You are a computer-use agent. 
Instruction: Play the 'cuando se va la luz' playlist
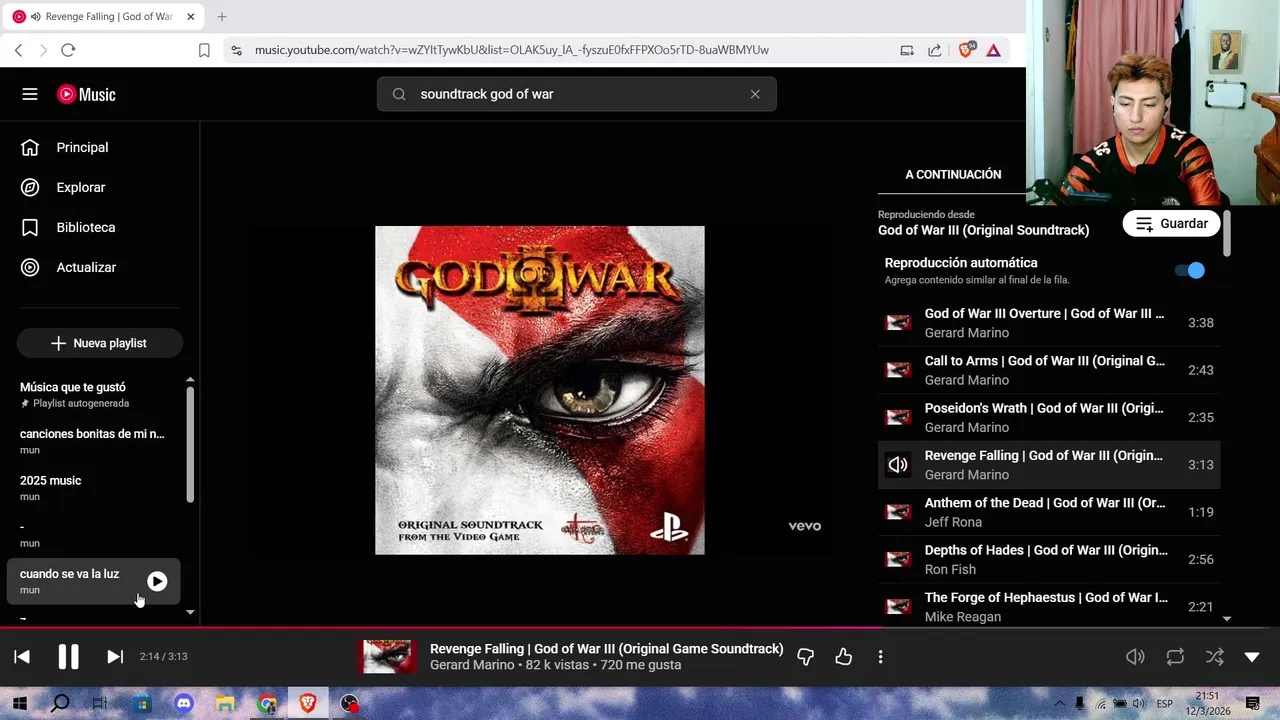coord(157,581)
